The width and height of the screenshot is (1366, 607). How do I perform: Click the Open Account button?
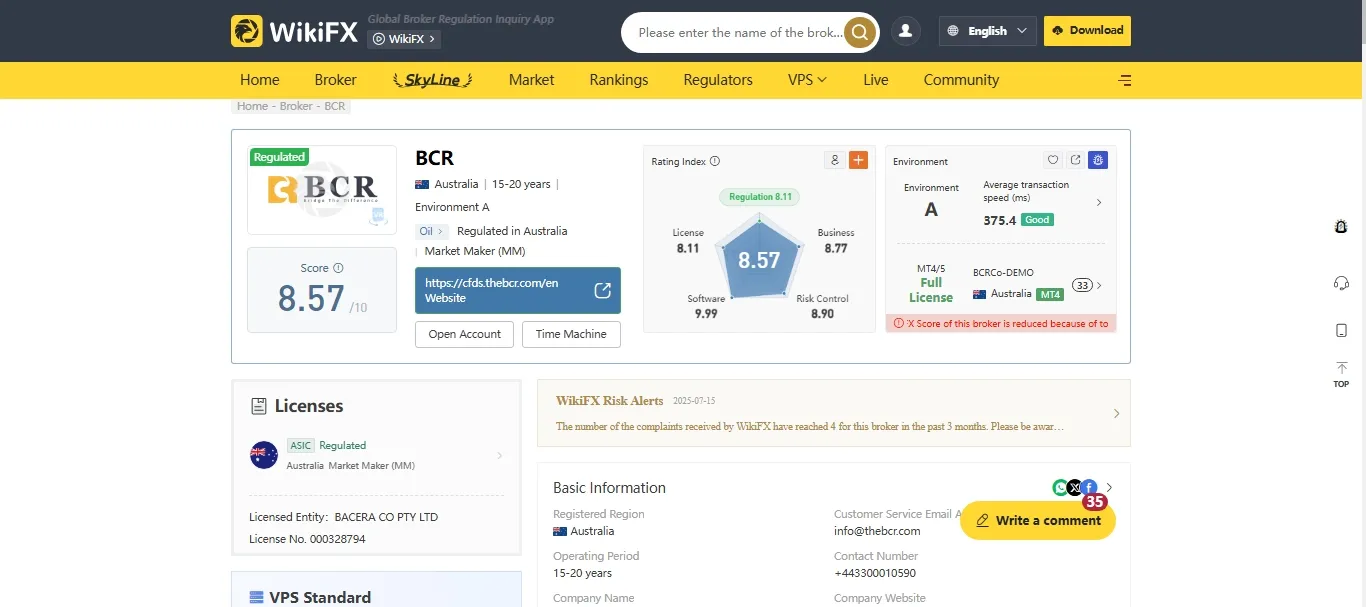coord(465,334)
